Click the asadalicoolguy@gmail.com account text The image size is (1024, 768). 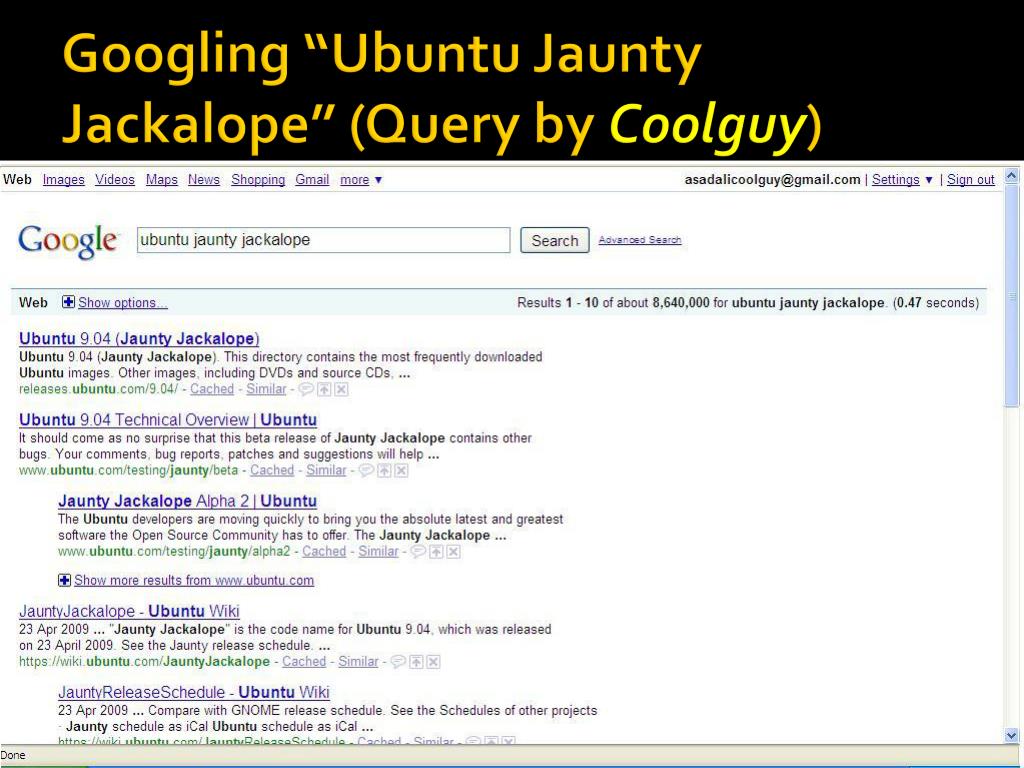point(773,180)
